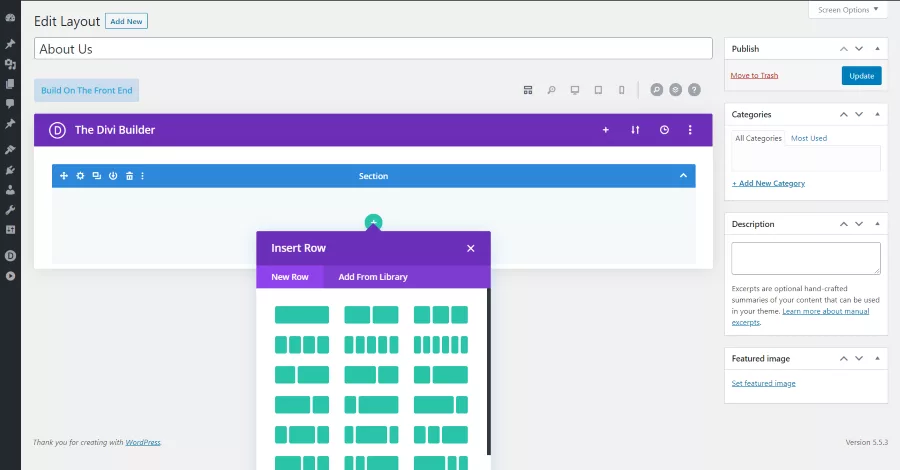Viewport: 900px width, 470px height.
Task: Choose the two equal columns layout
Action: tap(371, 314)
